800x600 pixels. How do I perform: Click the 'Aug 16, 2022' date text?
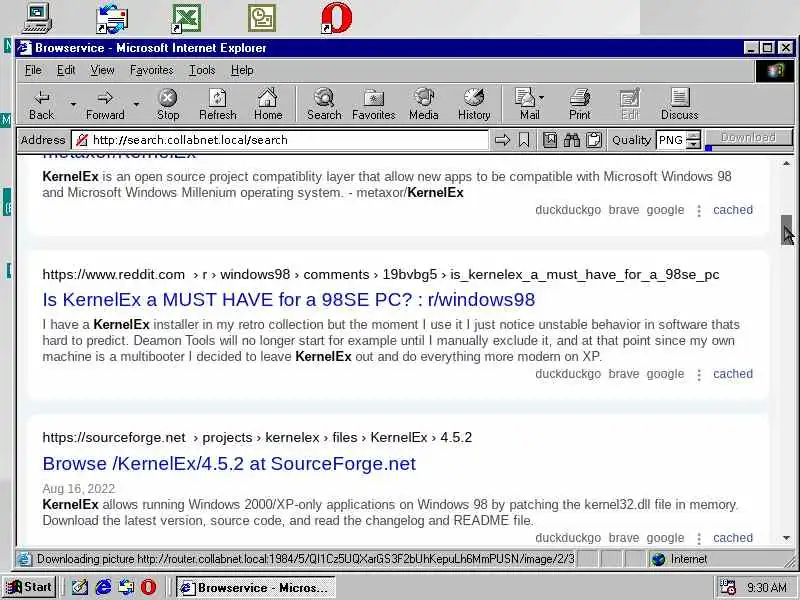coord(79,489)
